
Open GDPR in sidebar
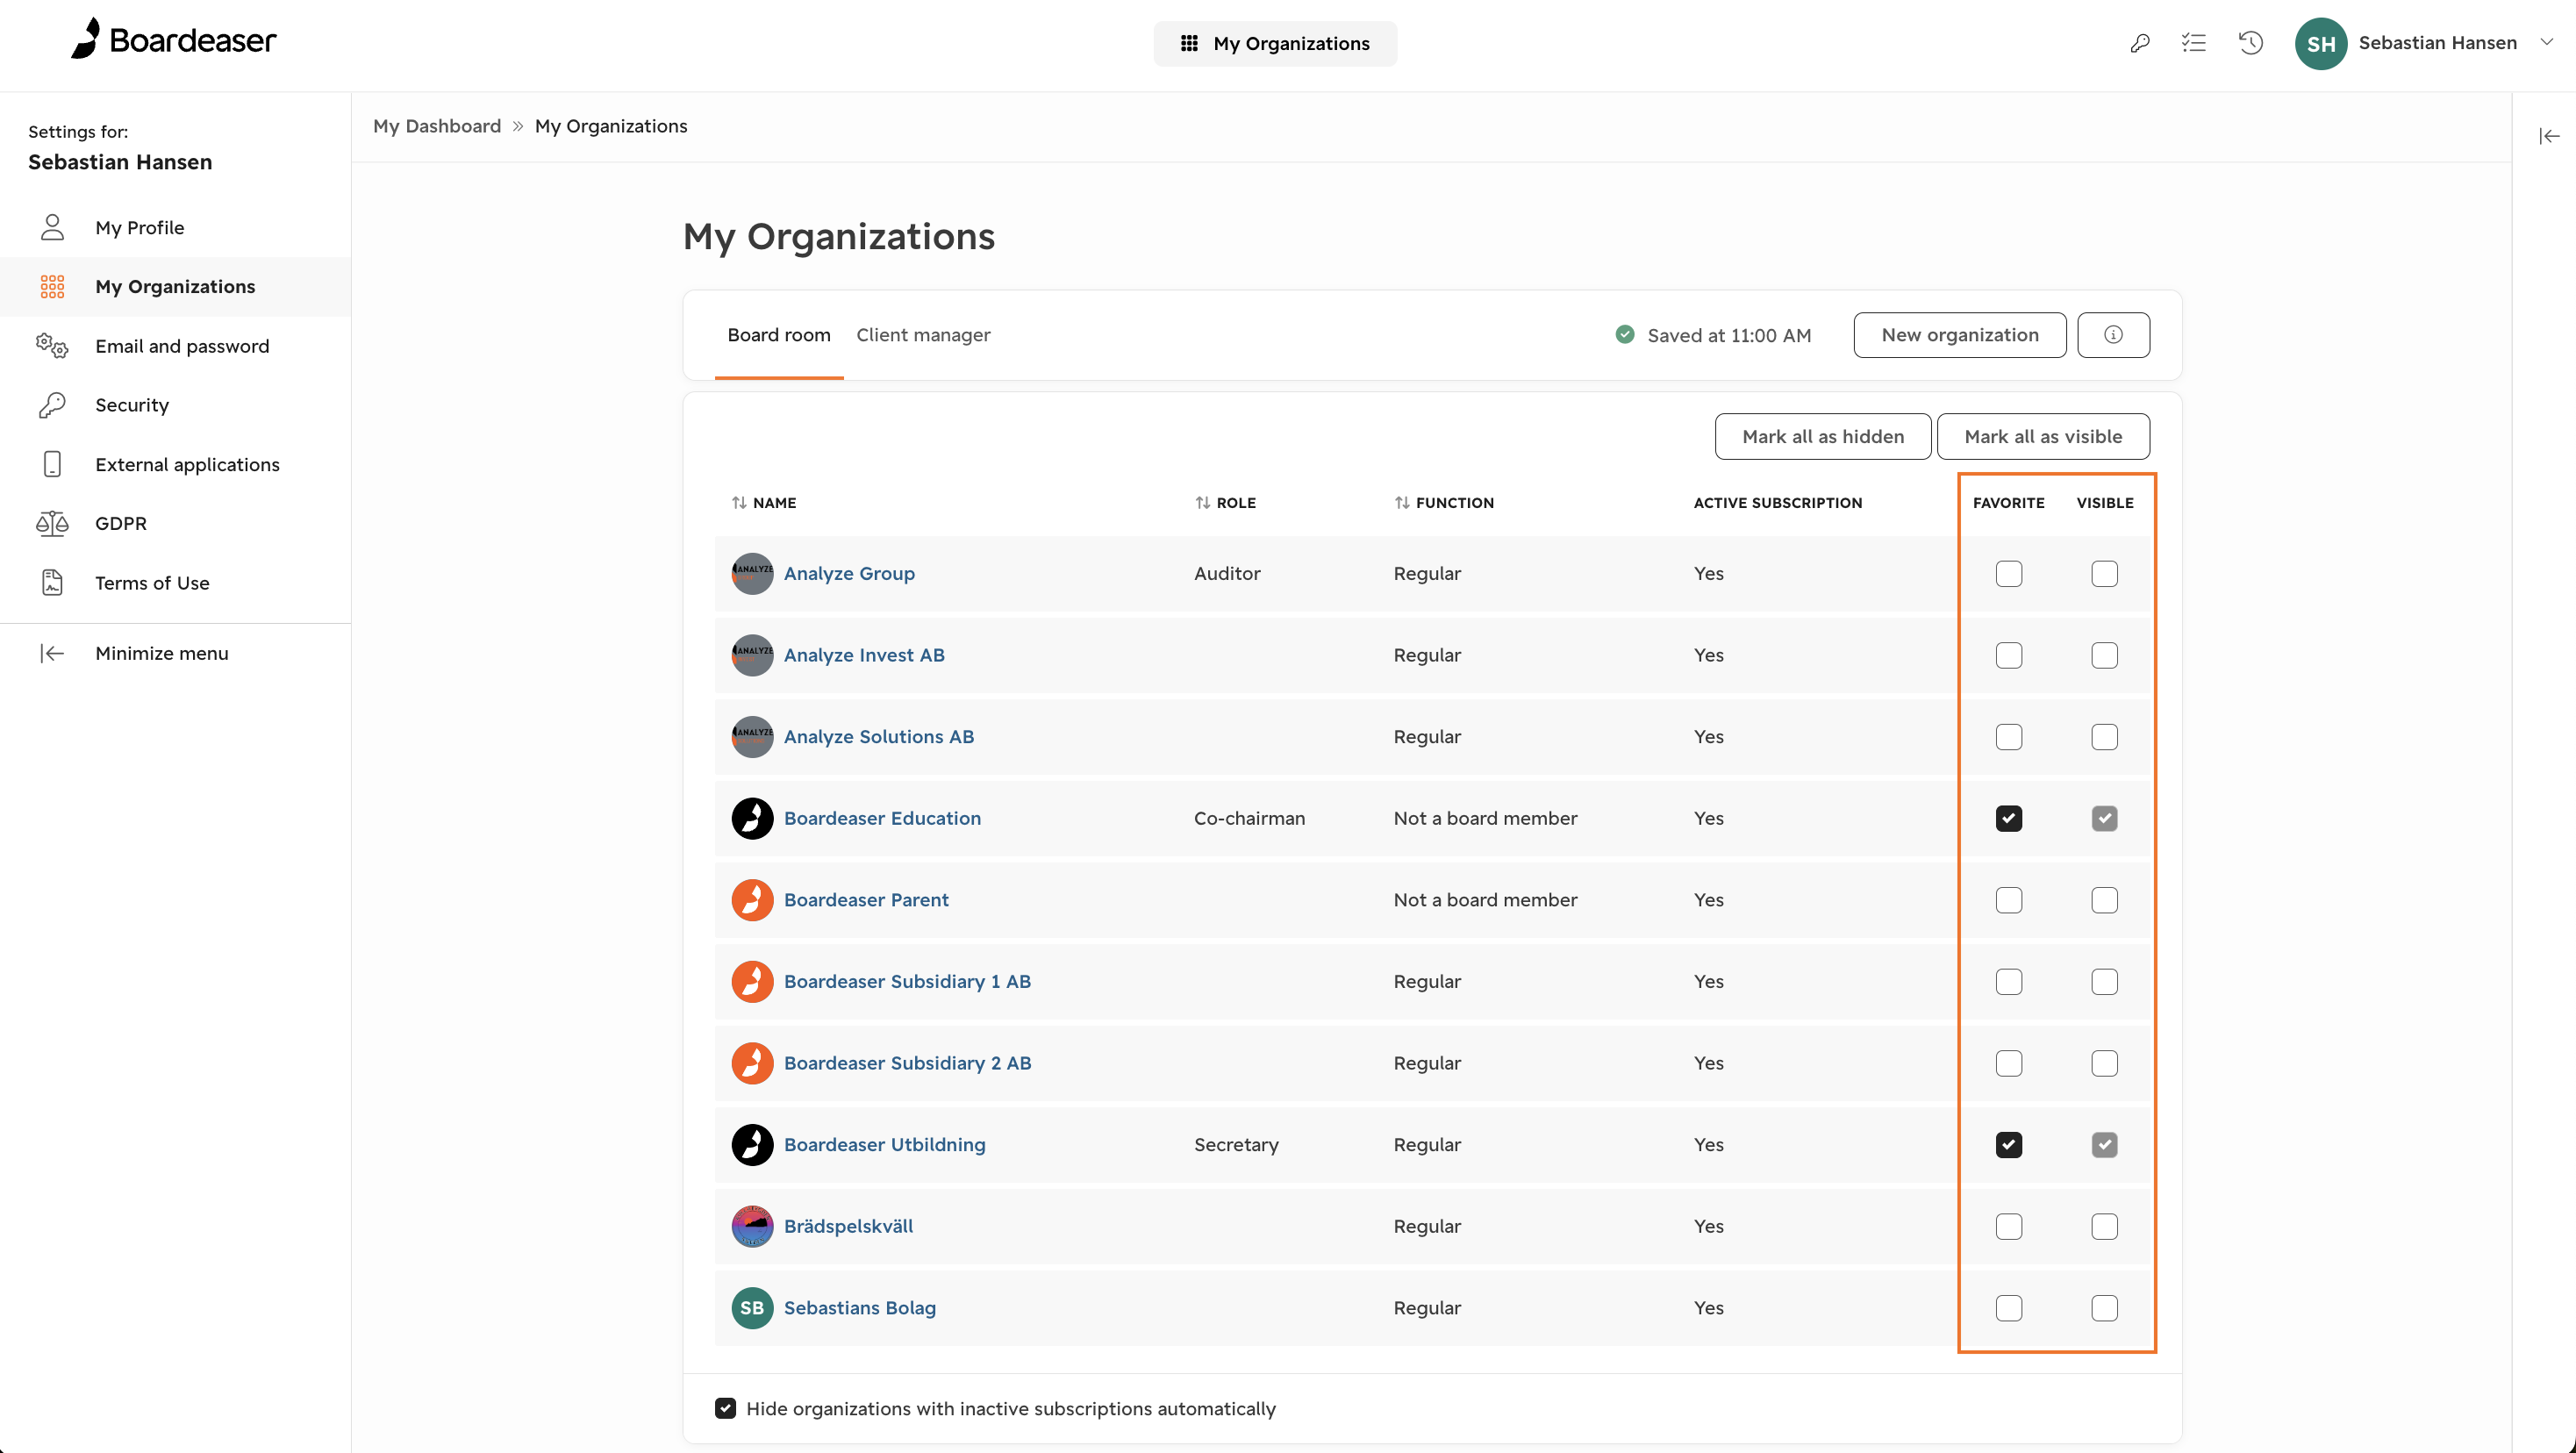point(175,523)
